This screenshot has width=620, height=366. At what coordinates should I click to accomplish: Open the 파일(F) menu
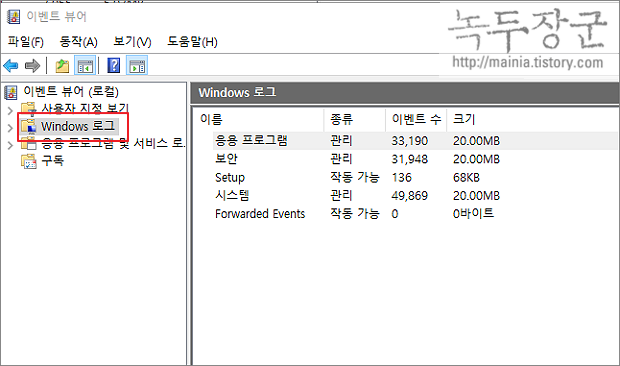(25, 42)
